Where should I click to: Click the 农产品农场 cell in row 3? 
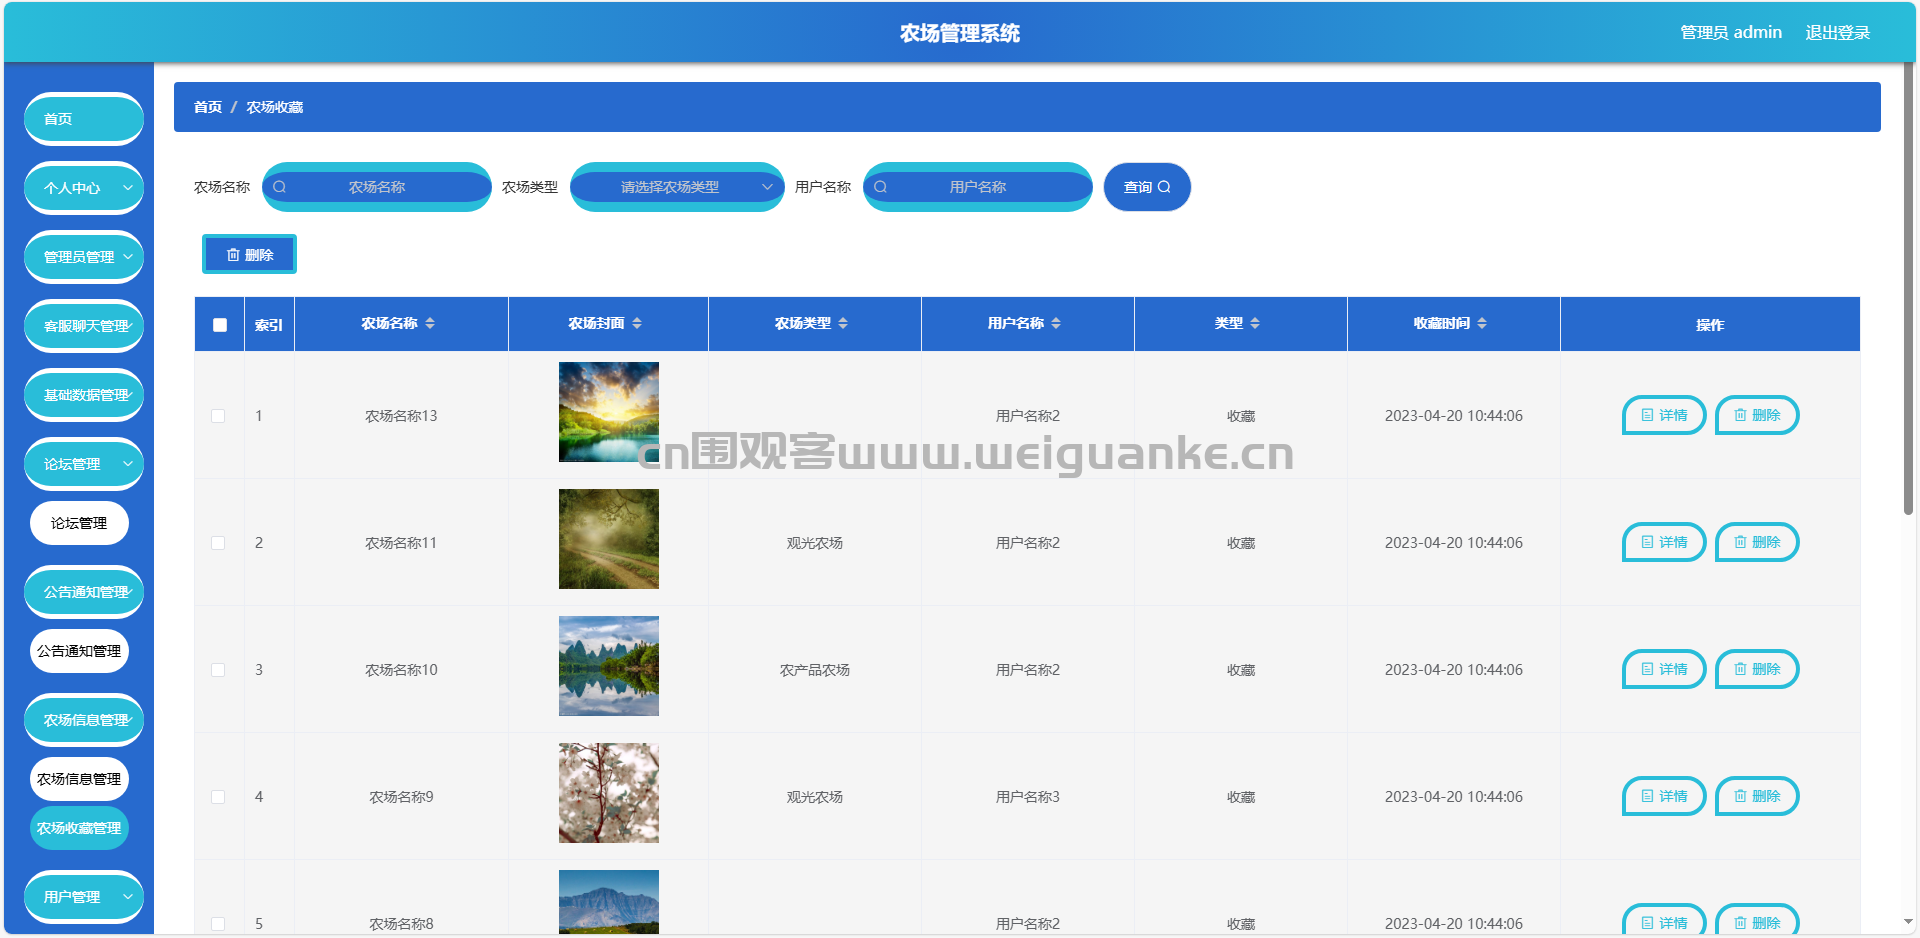(815, 670)
